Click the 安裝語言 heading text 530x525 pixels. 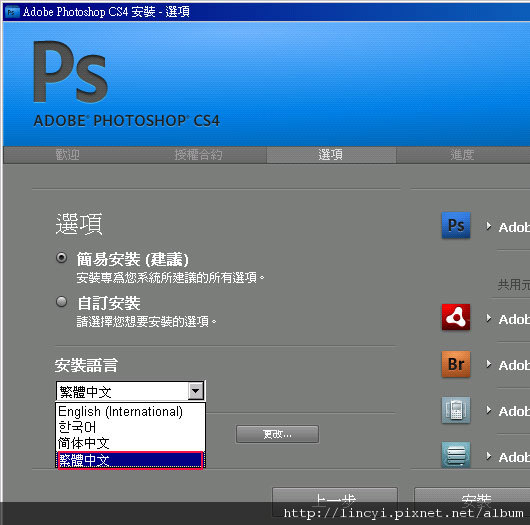(x=86, y=365)
